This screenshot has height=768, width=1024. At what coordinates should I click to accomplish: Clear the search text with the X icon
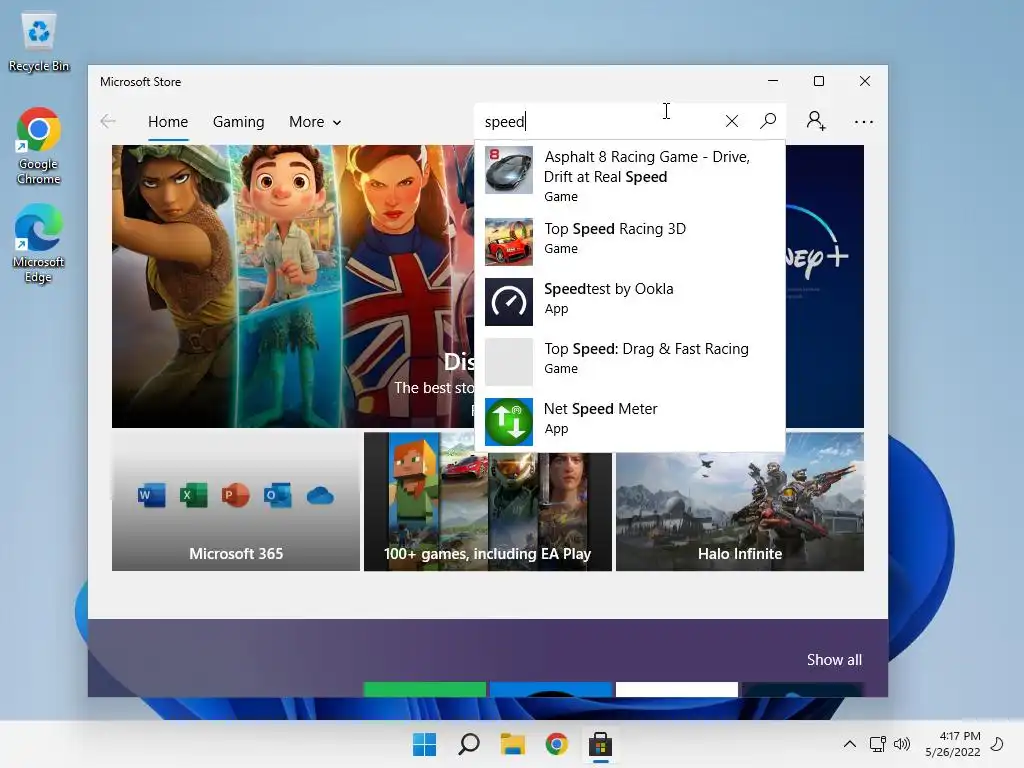click(731, 121)
